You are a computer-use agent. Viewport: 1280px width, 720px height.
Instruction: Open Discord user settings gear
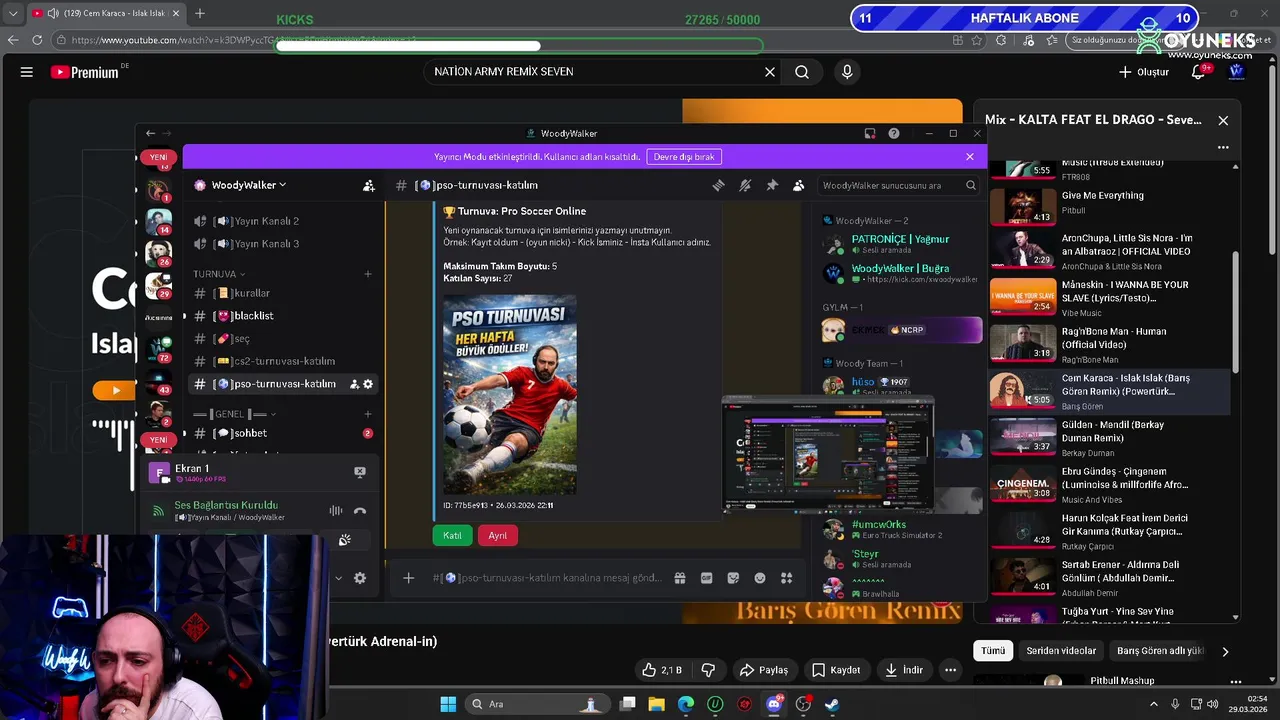[x=360, y=578]
